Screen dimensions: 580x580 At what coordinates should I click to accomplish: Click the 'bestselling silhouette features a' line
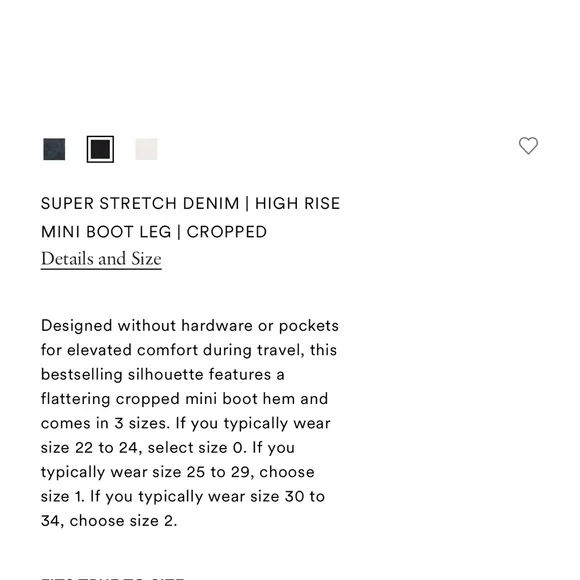click(x=163, y=375)
